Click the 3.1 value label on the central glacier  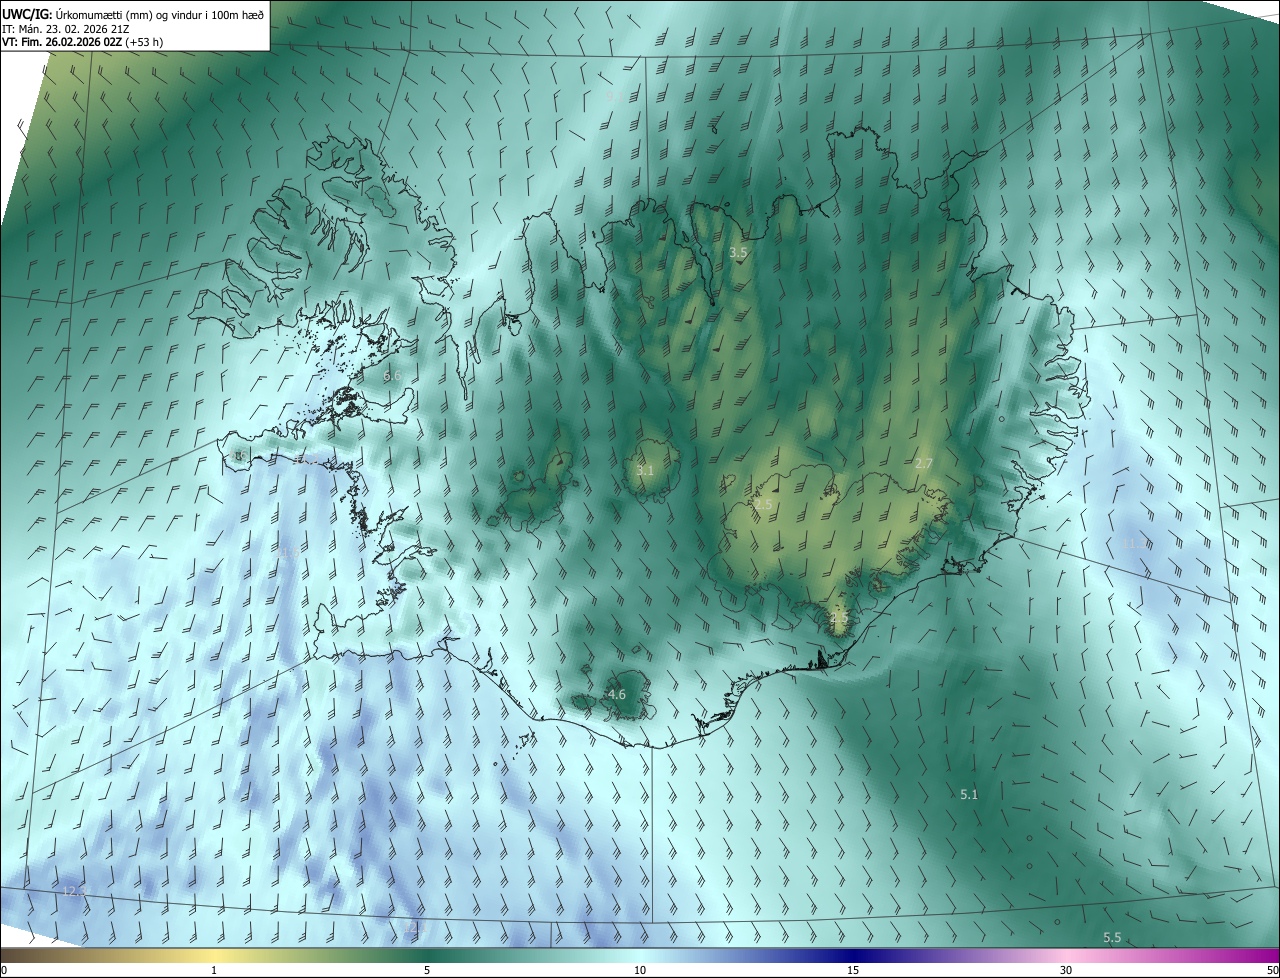point(645,470)
